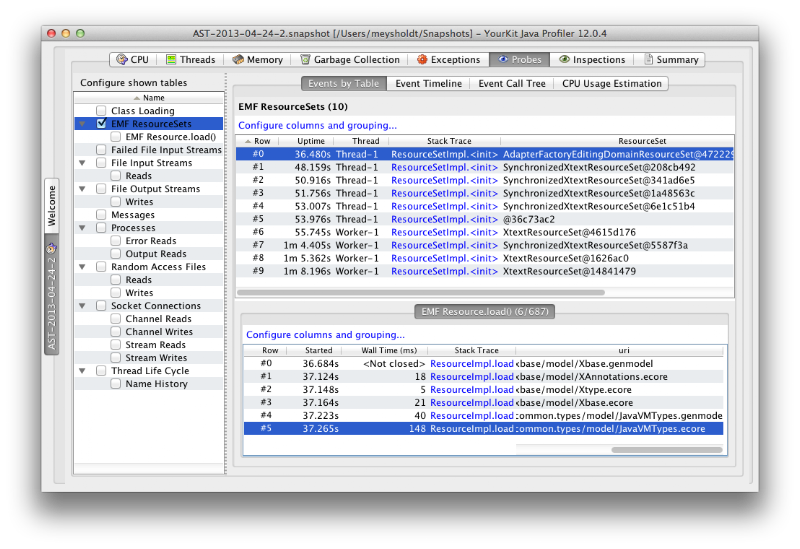The width and height of the screenshot is (800, 549).
Task: Switch to Event Timeline view
Action: pyautogui.click(x=429, y=84)
